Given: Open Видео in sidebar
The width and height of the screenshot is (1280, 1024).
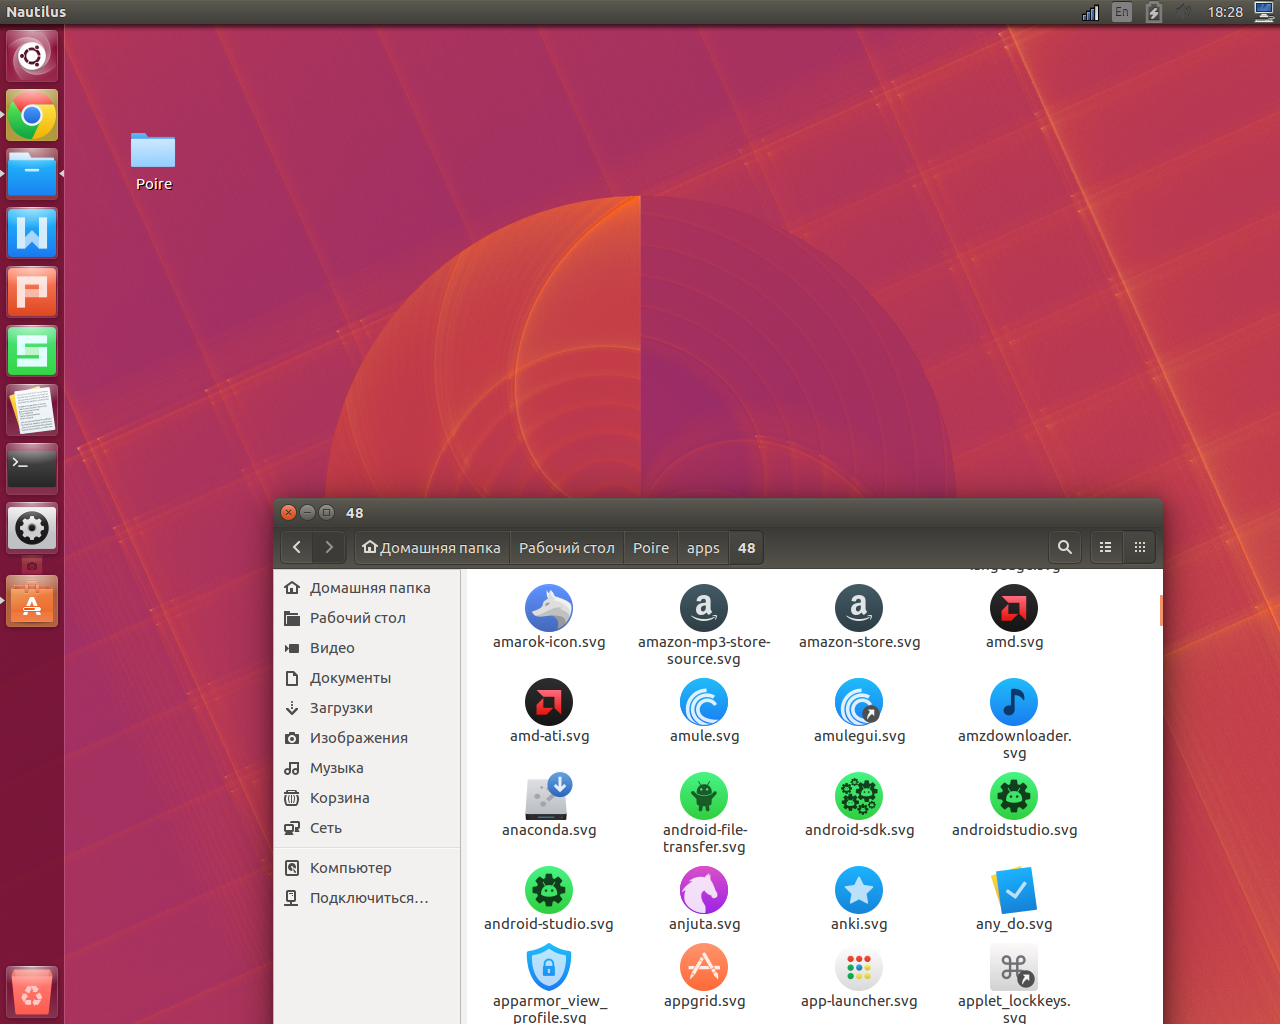Looking at the screenshot, I should pyautogui.click(x=367, y=648).
